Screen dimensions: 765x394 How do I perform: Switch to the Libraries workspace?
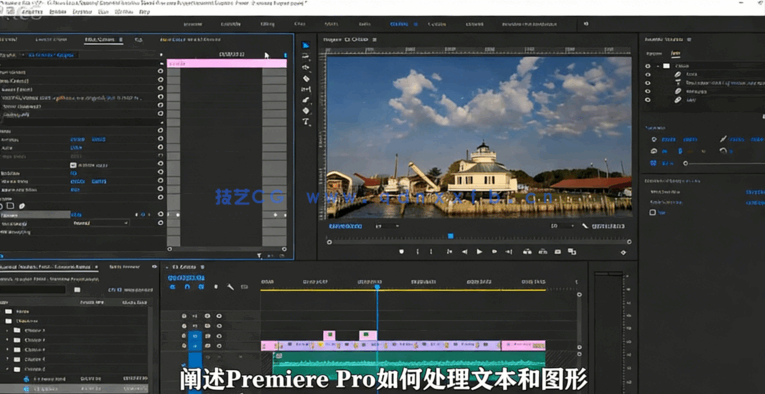[x=474, y=24]
